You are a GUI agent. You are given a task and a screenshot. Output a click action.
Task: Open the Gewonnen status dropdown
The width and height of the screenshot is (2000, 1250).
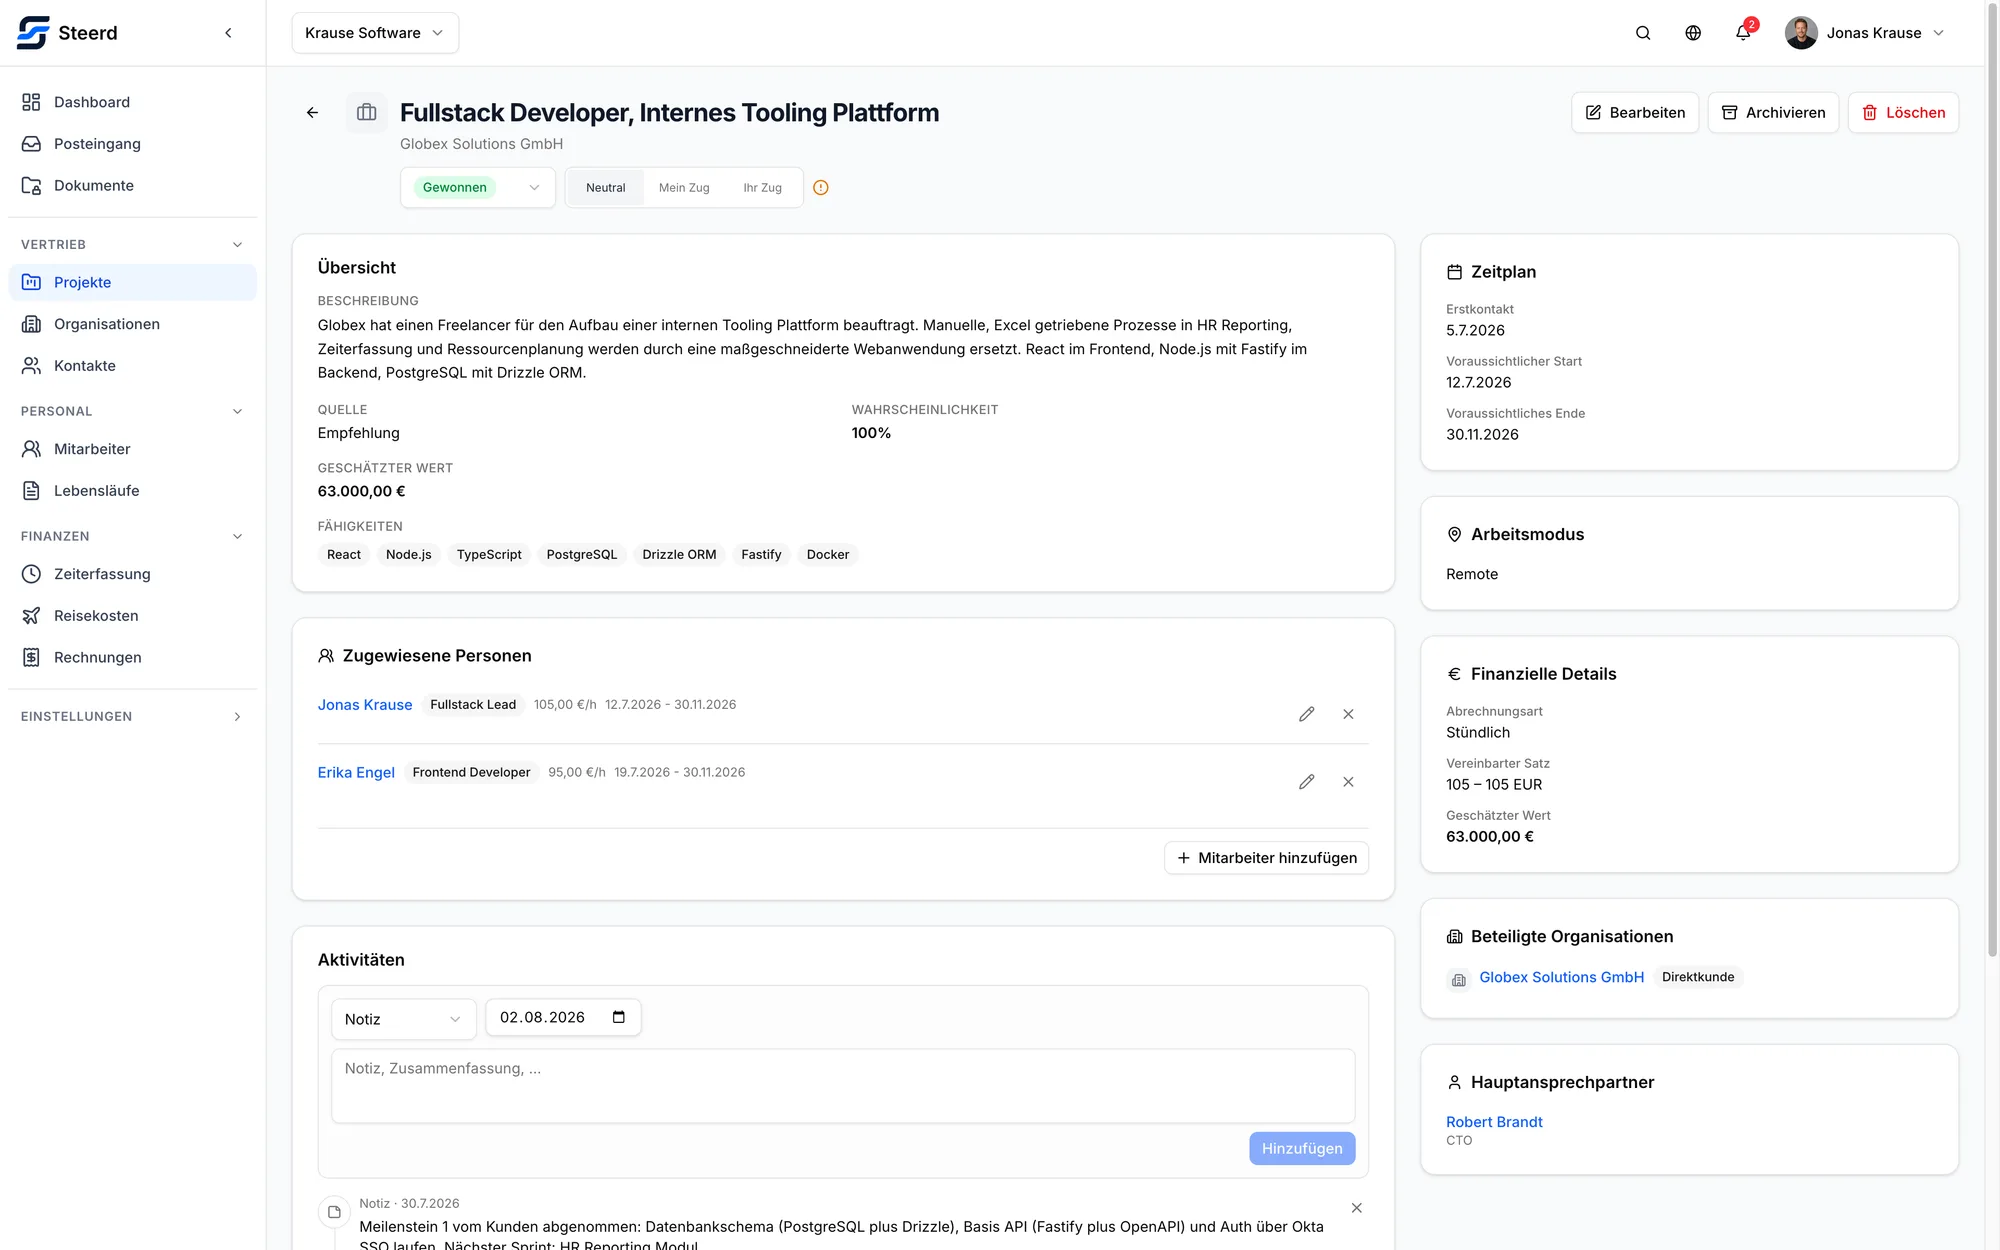(x=478, y=188)
